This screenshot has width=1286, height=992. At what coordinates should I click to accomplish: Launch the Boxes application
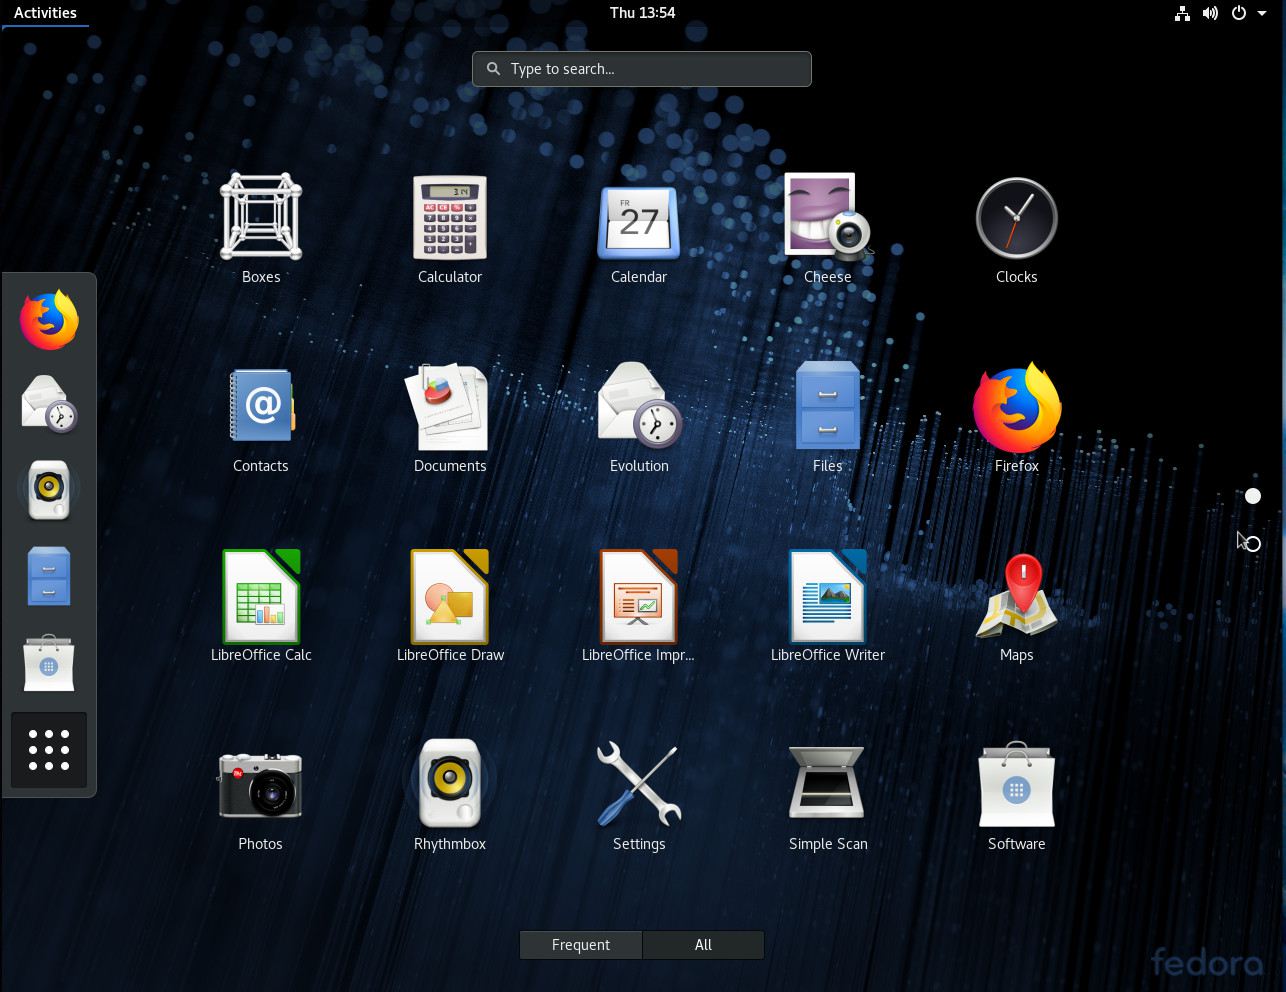[x=261, y=229]
